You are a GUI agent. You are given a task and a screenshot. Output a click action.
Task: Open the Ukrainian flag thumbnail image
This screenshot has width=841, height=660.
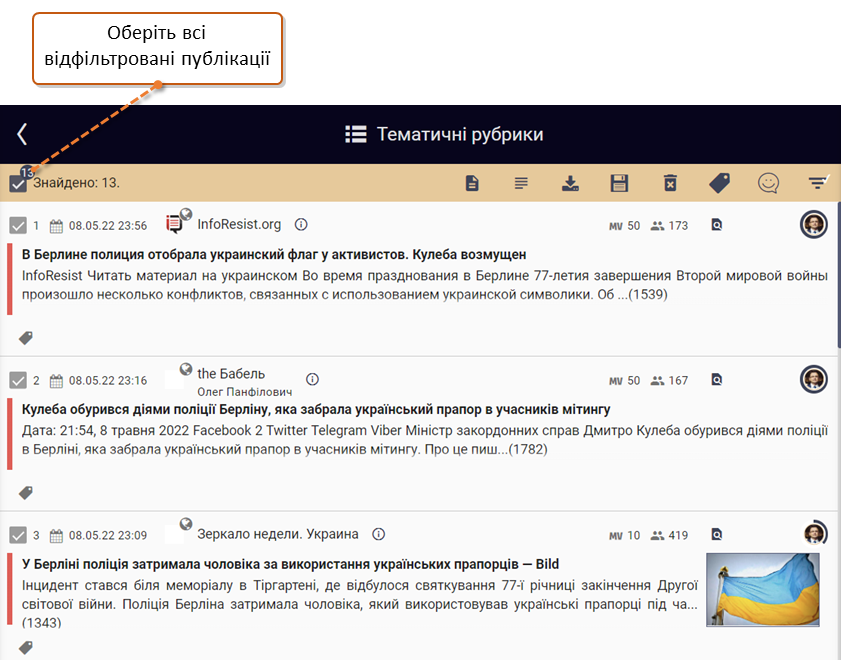click(763, 590)
